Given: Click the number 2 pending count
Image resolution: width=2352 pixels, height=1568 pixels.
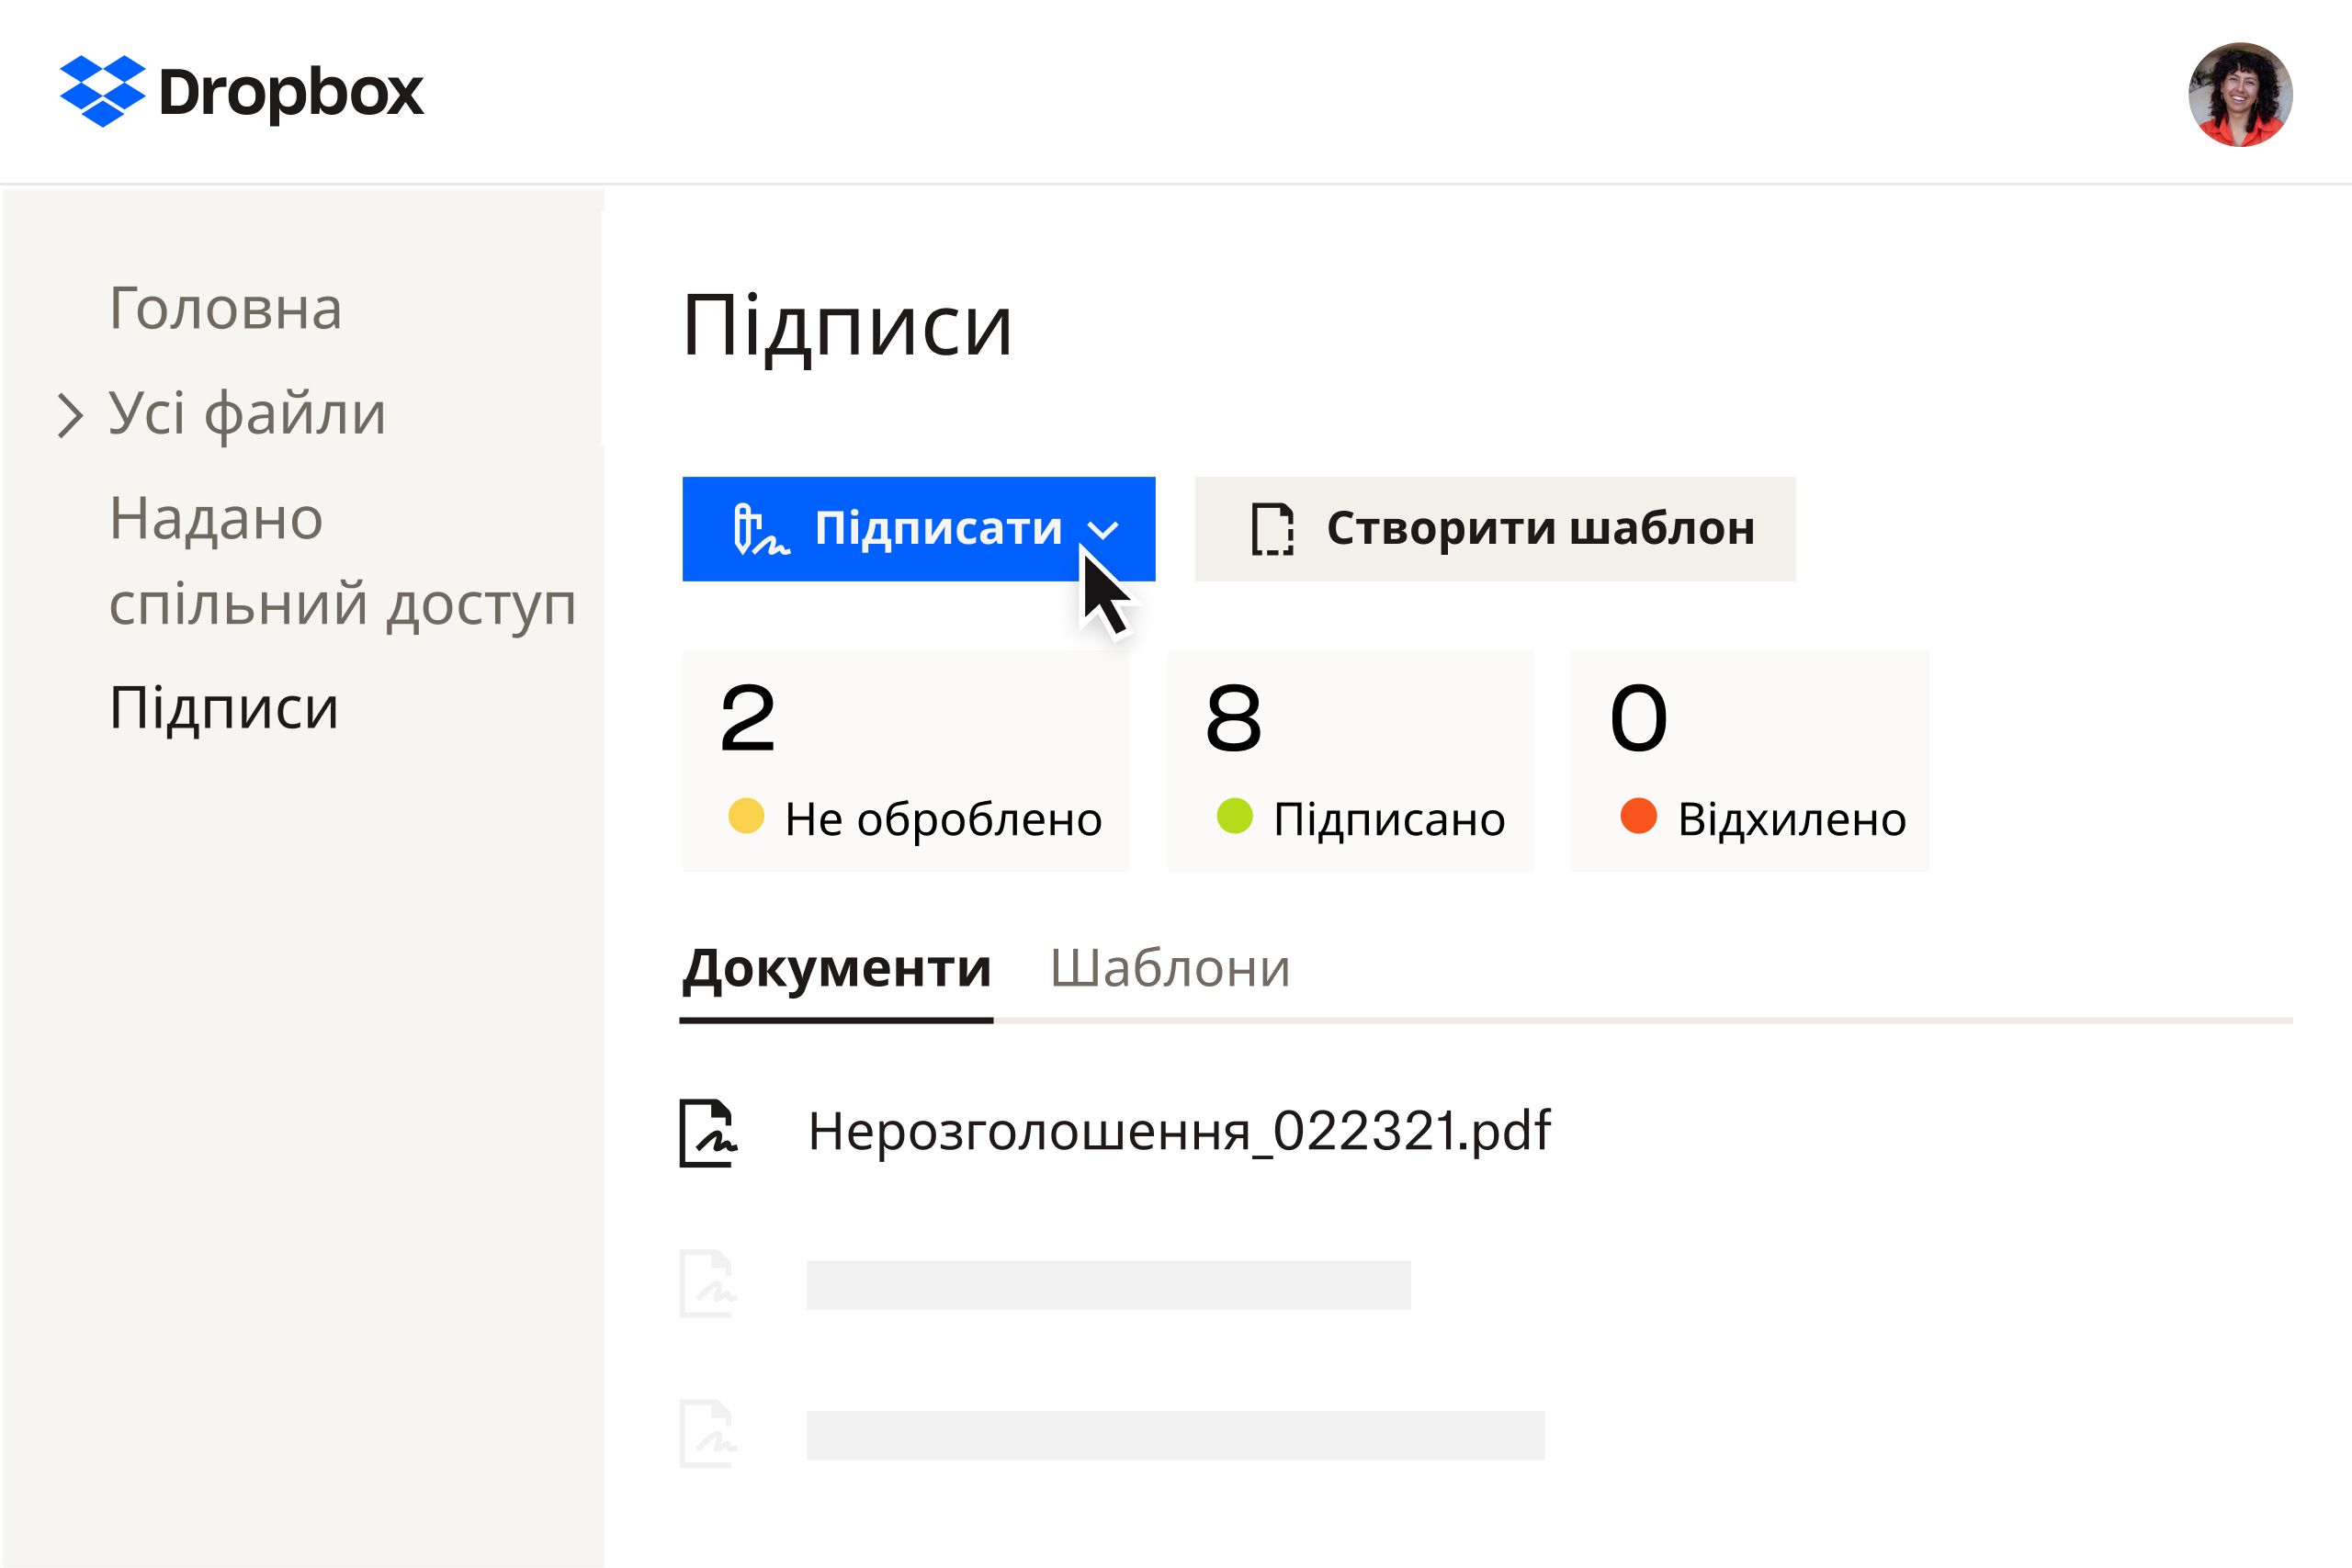Looking at the screenshot, I should [x=747, y=718].
